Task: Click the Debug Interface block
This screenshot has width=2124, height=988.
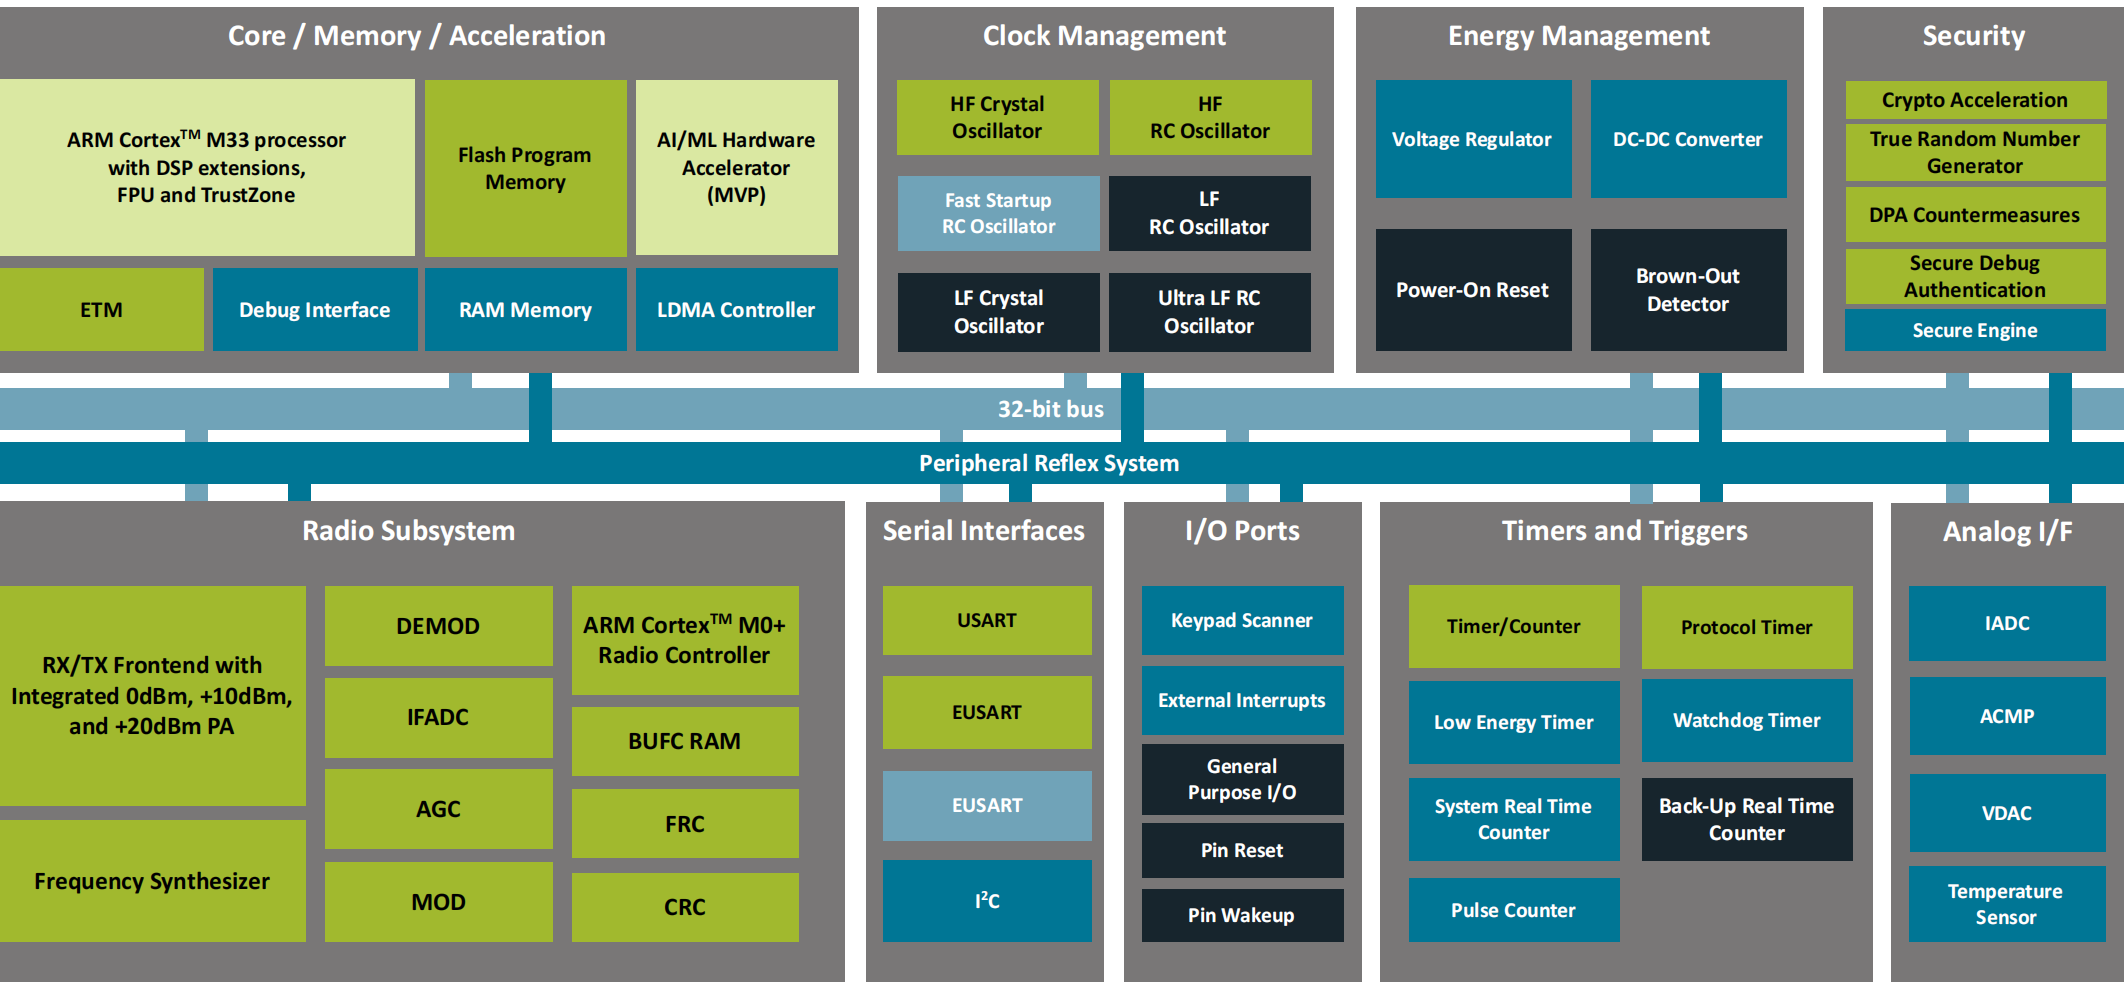Action: 315,309
